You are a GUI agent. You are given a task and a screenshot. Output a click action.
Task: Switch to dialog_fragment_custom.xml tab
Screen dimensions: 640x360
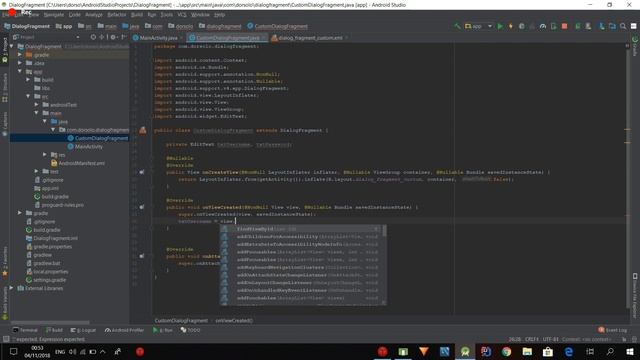(x=310, y=38)
